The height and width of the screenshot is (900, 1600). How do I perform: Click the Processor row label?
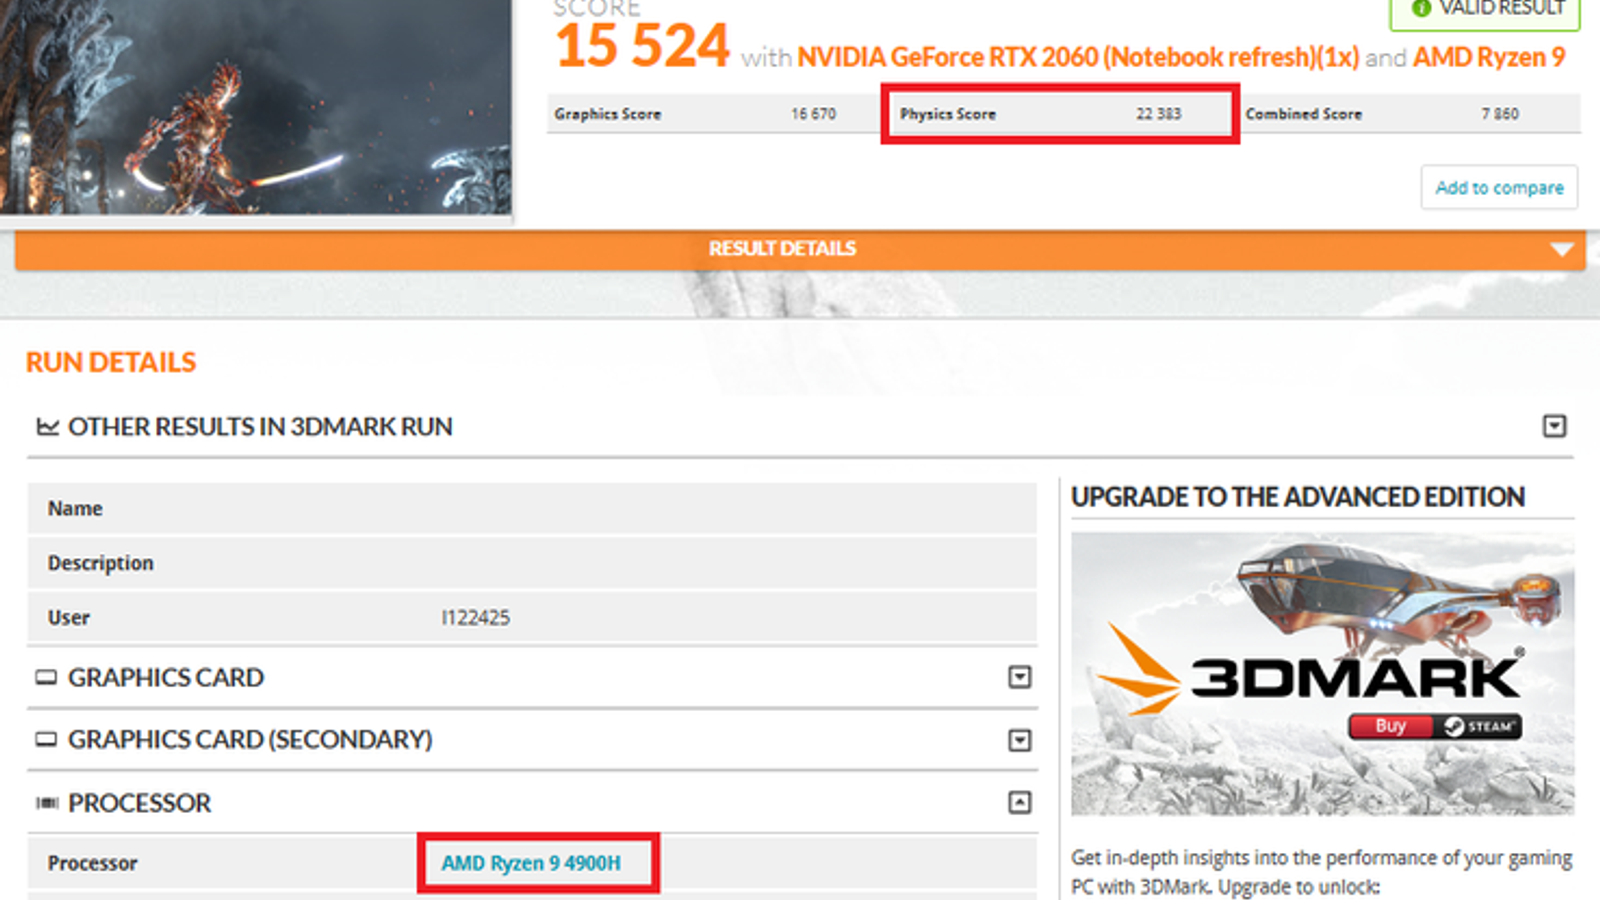(x=93, y=863)
